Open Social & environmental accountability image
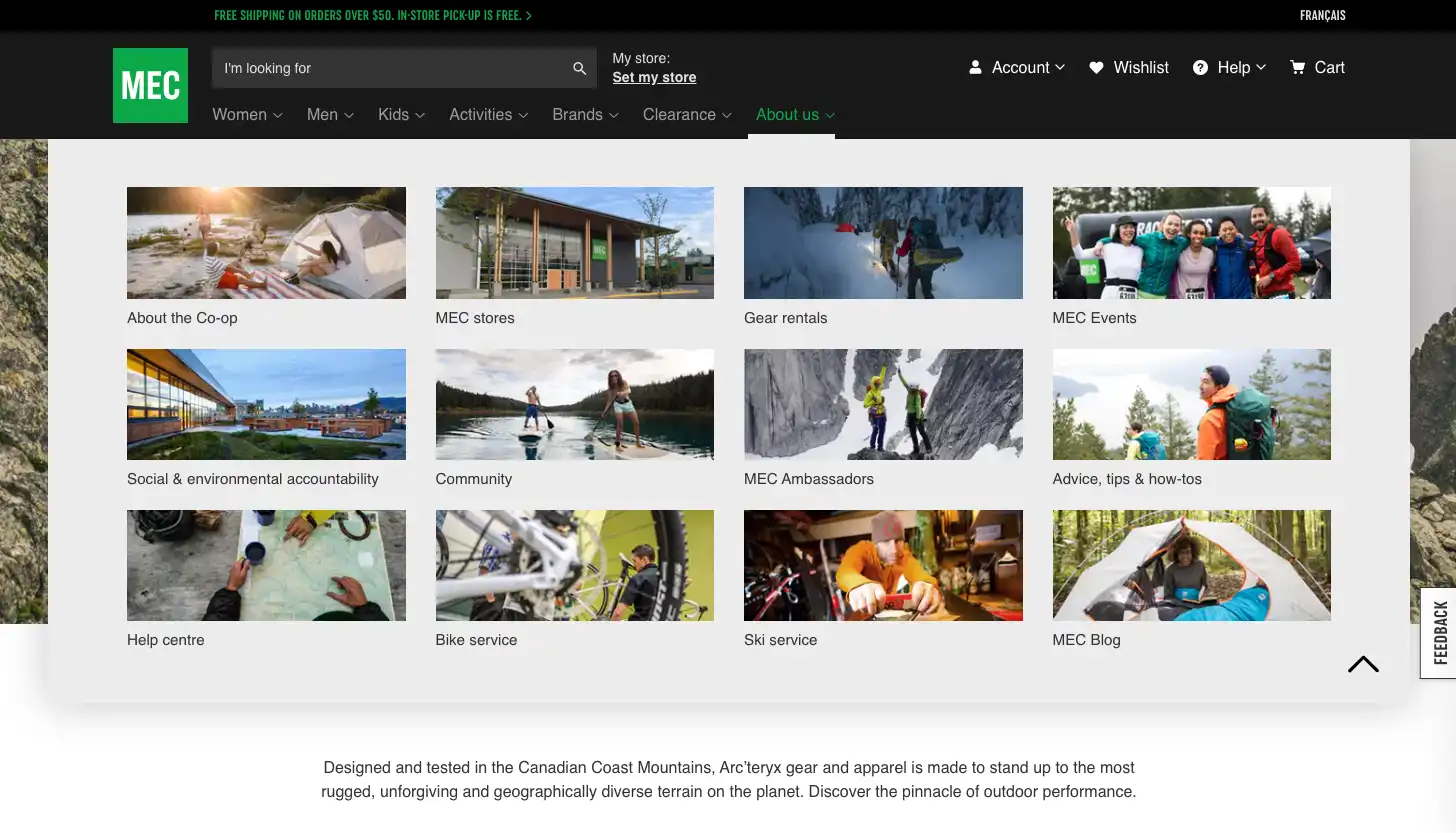 click(266, 404)
